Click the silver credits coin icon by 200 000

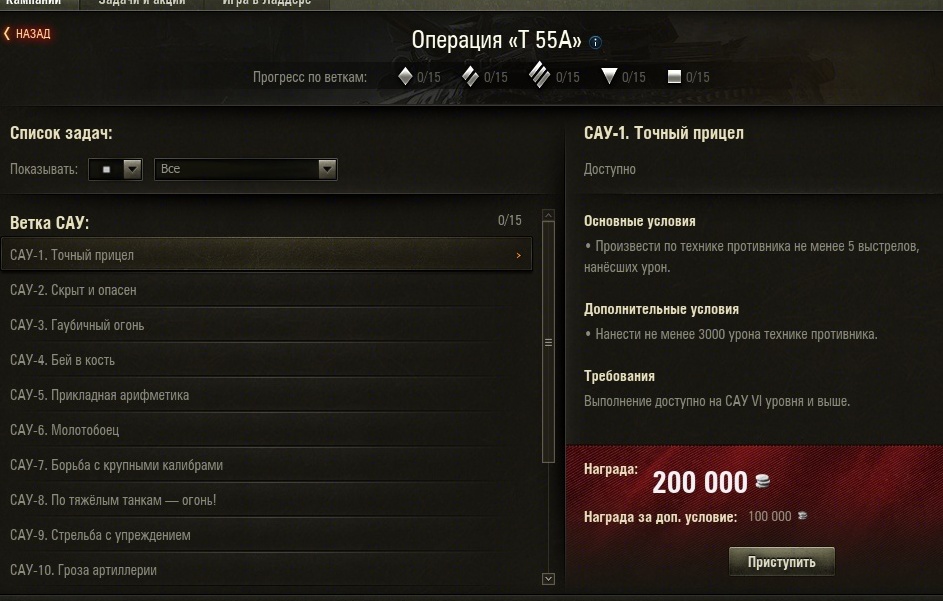pos(762,481)
